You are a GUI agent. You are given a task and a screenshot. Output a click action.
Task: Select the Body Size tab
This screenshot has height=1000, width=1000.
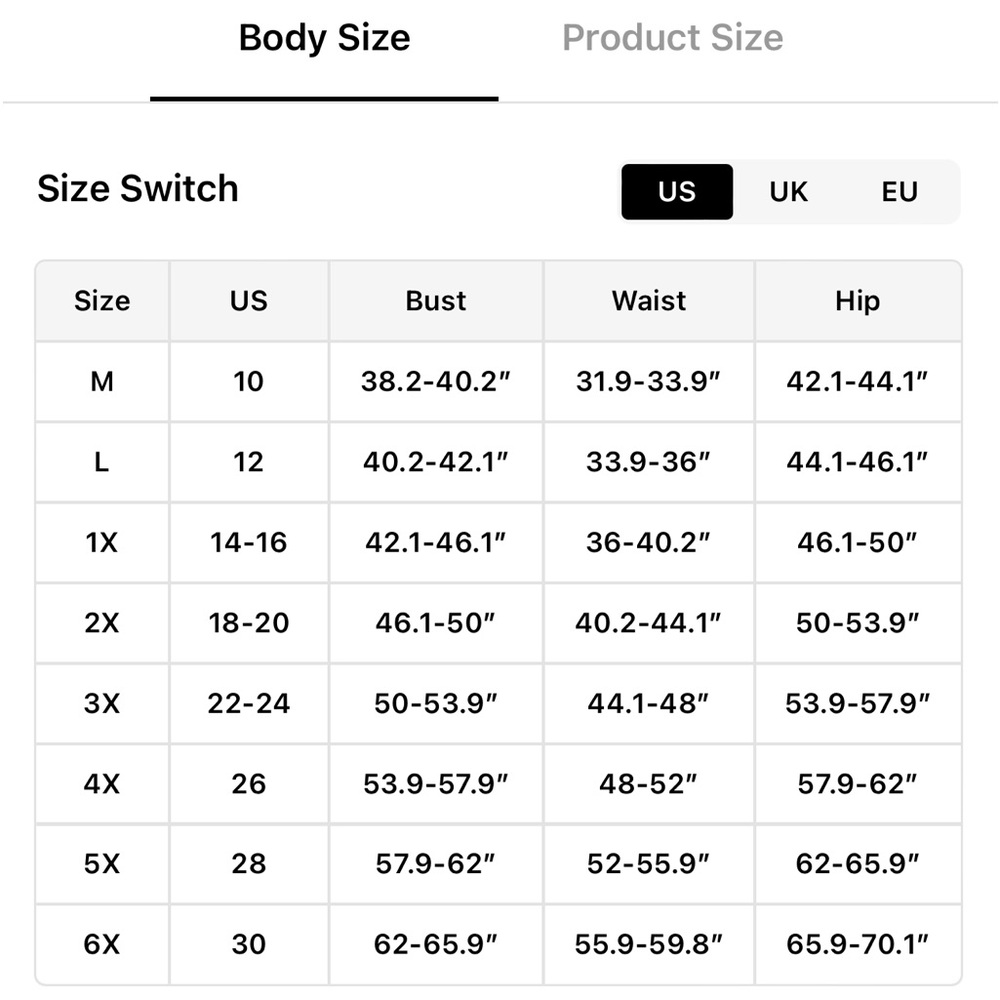click(x=324, y=38)
